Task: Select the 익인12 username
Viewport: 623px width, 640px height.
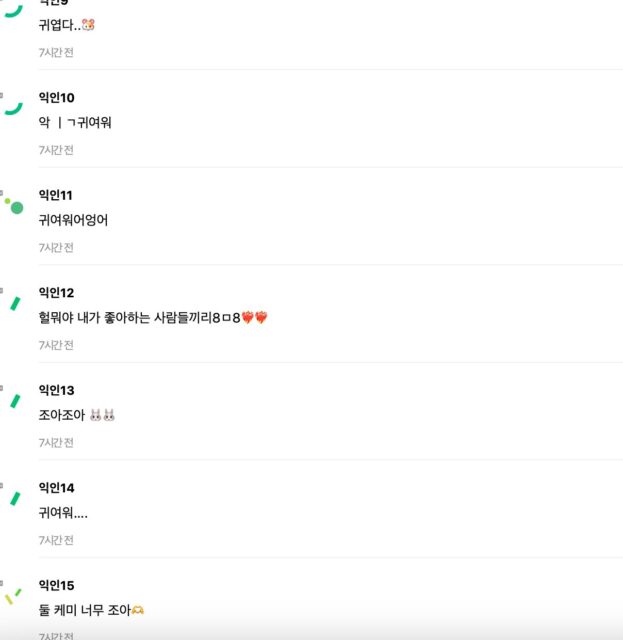Action: [56, 293]
